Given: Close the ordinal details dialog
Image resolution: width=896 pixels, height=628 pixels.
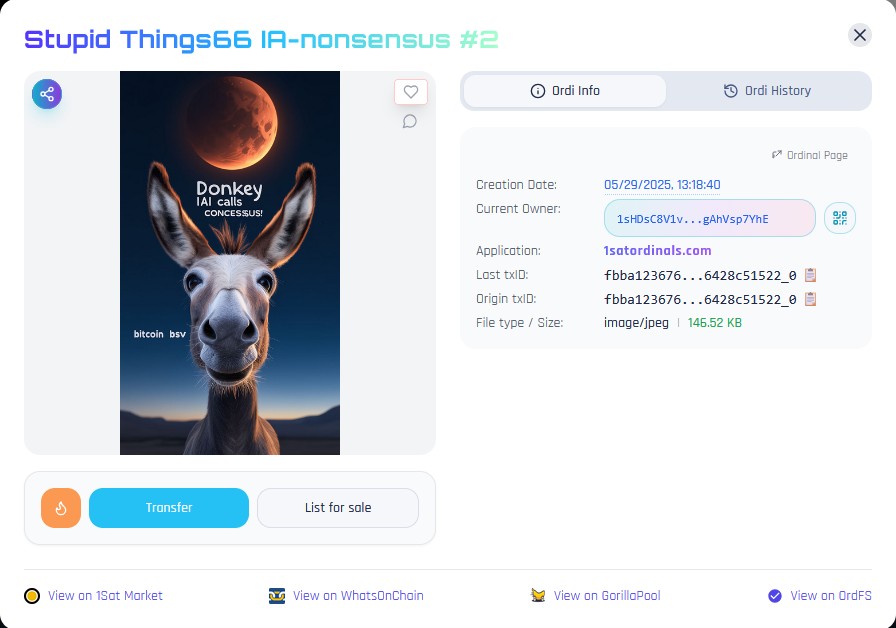Looking at the screenshot, I should point(859,35).
